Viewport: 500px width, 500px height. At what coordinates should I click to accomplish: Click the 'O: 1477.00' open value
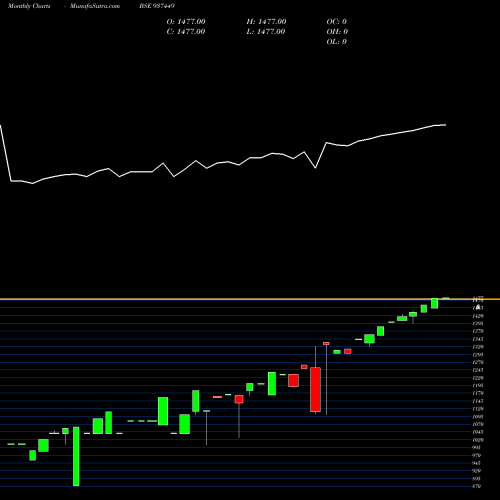(x=186, y=22)
